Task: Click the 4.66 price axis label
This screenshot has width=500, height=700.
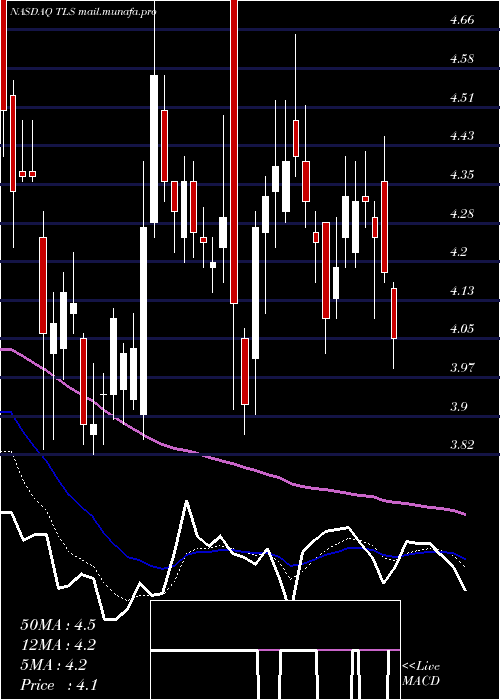Action: click(462, 20)
